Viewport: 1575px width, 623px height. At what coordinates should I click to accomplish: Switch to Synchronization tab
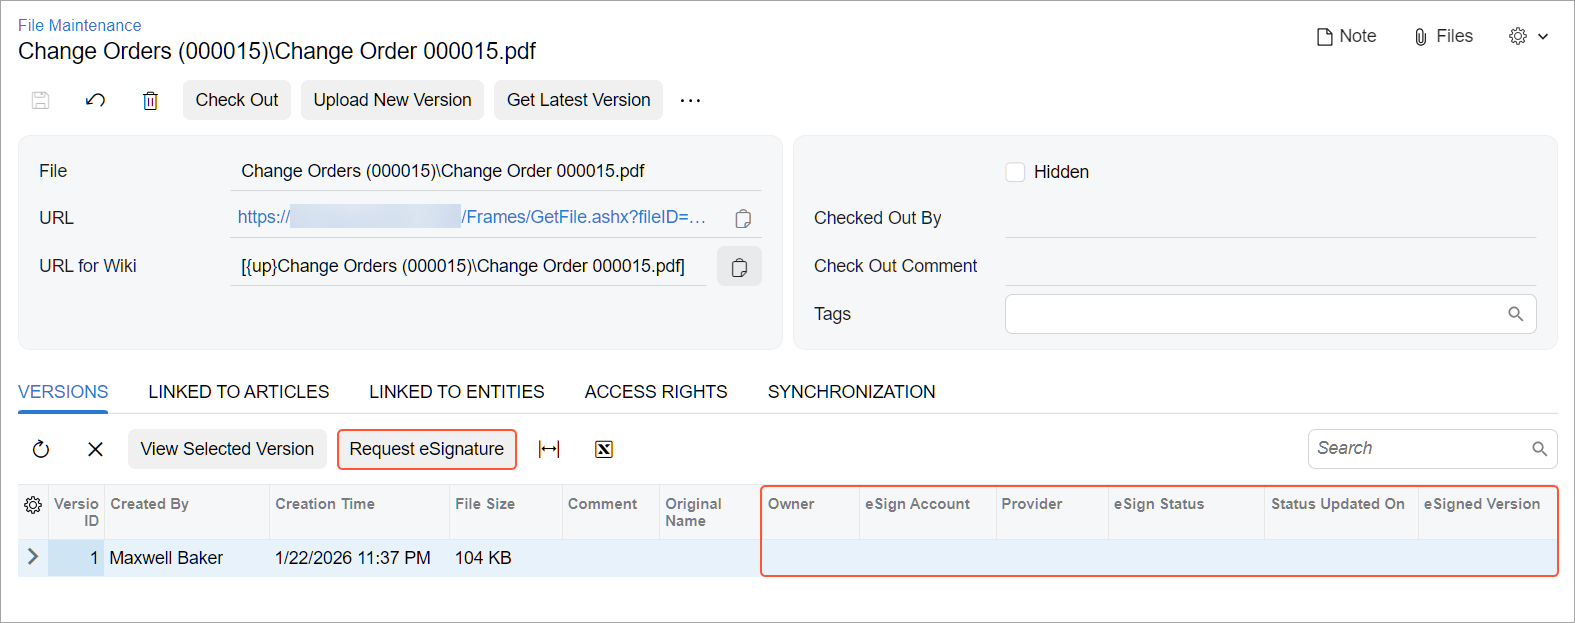click(852, 392)
